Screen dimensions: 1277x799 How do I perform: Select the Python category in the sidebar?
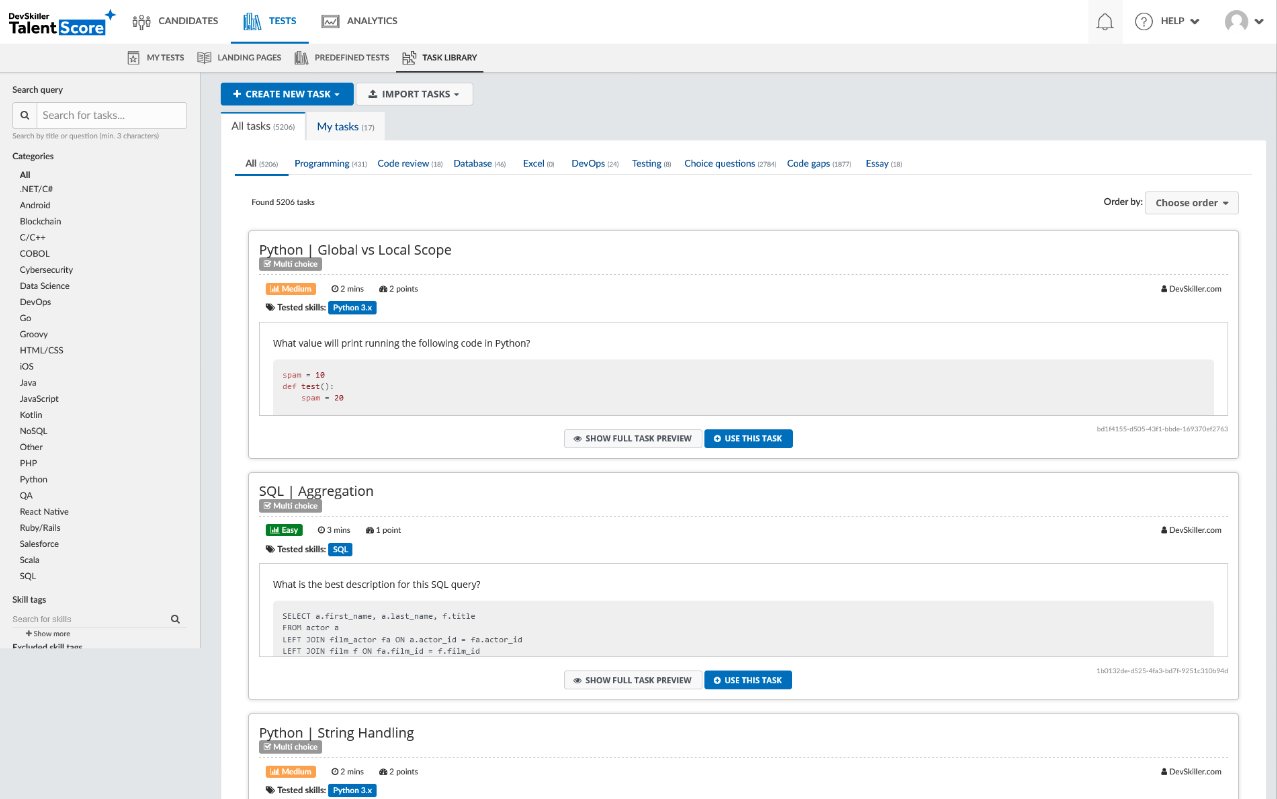tap(33, 479)
